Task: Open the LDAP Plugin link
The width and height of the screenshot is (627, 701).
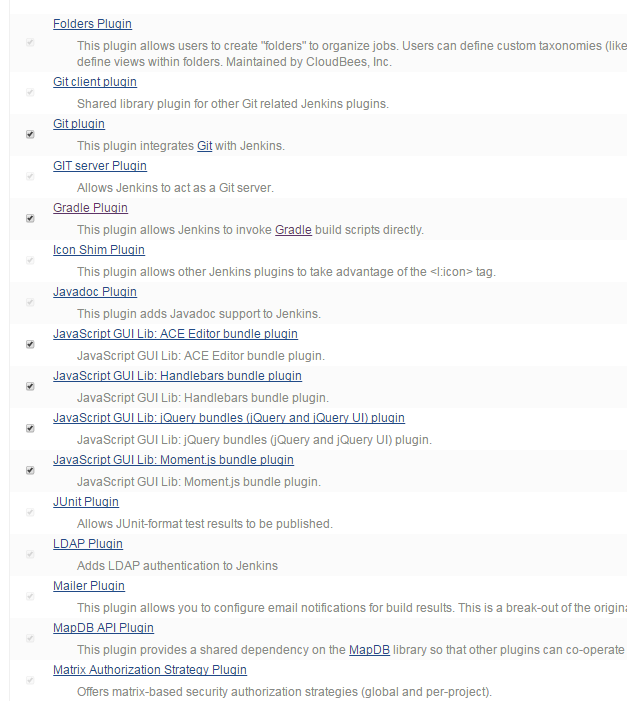Action: [88, 544]
